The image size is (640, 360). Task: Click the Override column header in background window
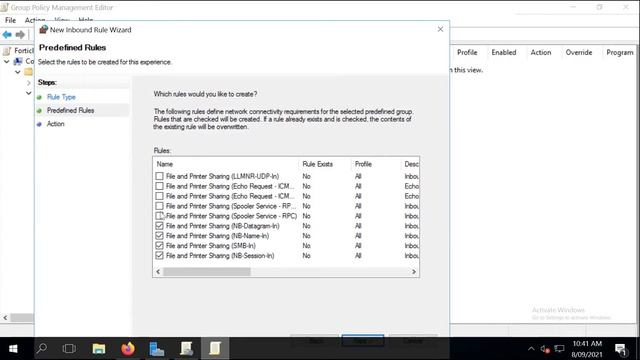click(579, 52)
